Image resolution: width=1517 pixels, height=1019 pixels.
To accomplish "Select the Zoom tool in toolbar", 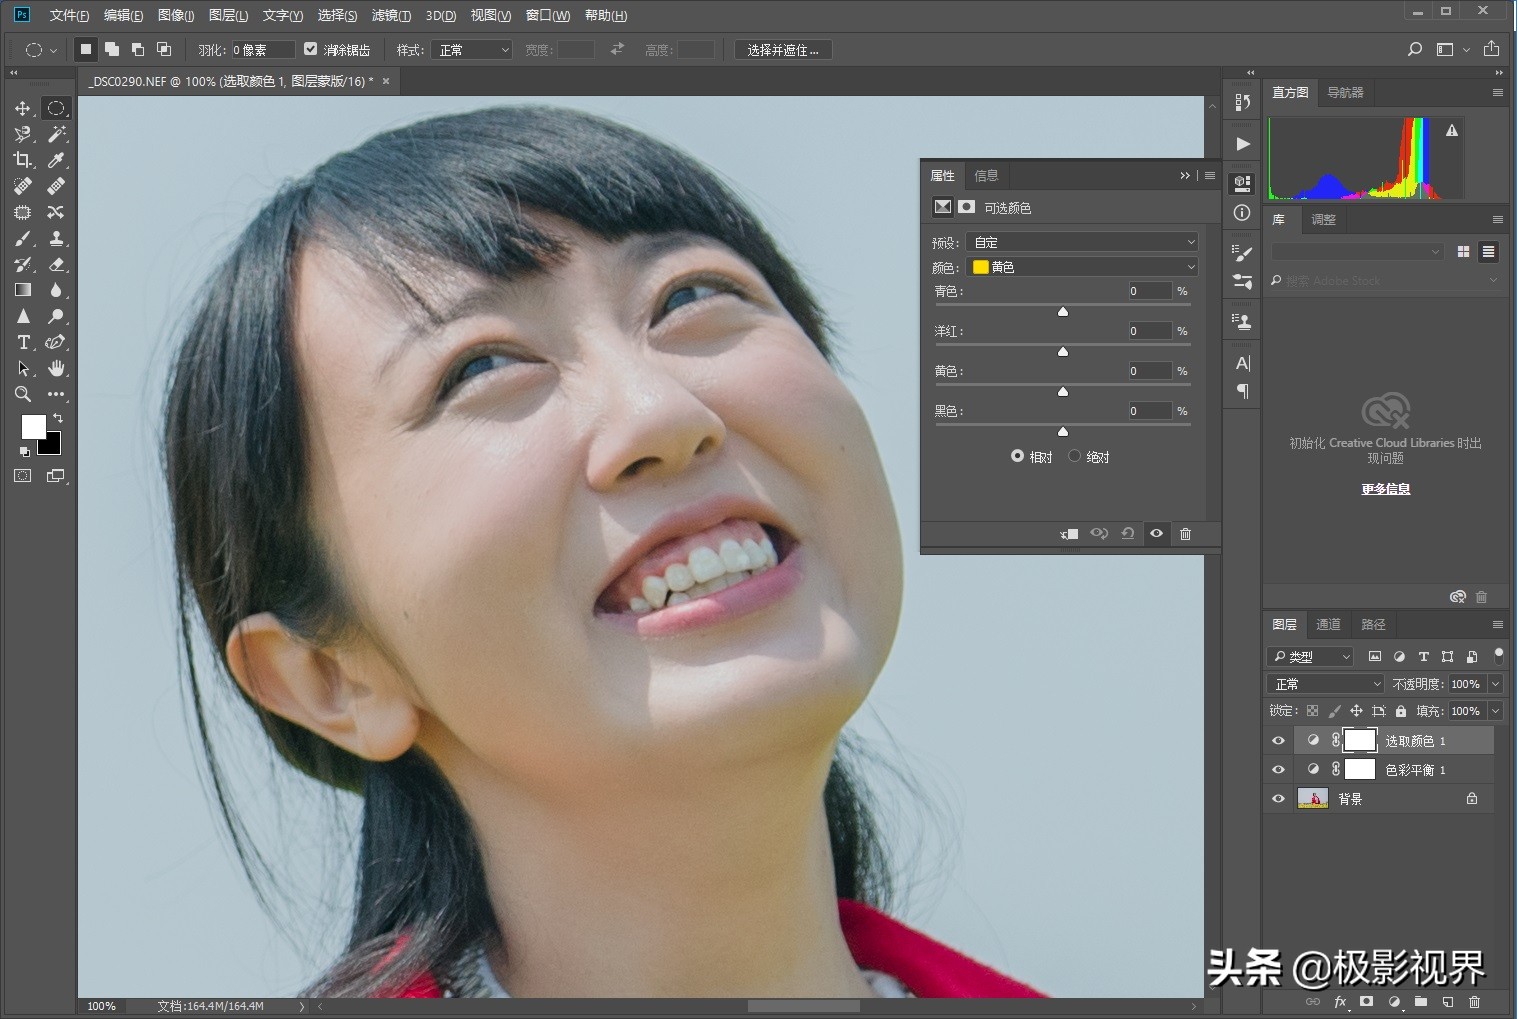I will coord(23,394).
